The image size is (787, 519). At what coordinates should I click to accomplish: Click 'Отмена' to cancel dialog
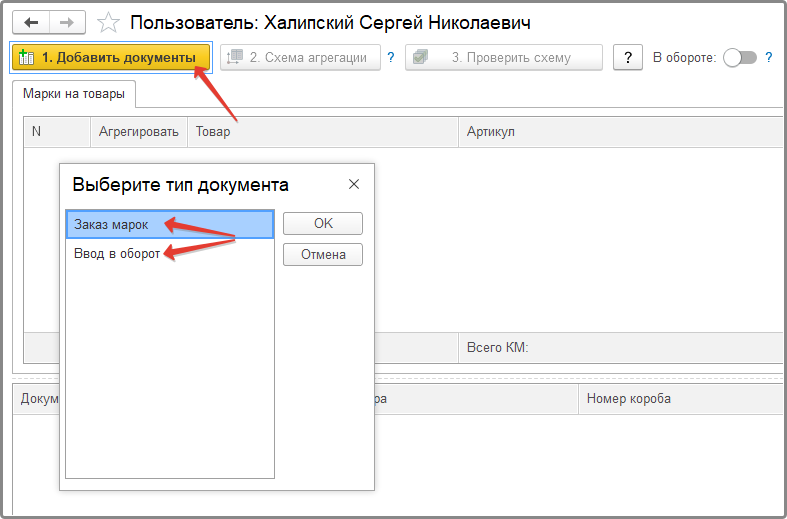[x=323, y=254]
